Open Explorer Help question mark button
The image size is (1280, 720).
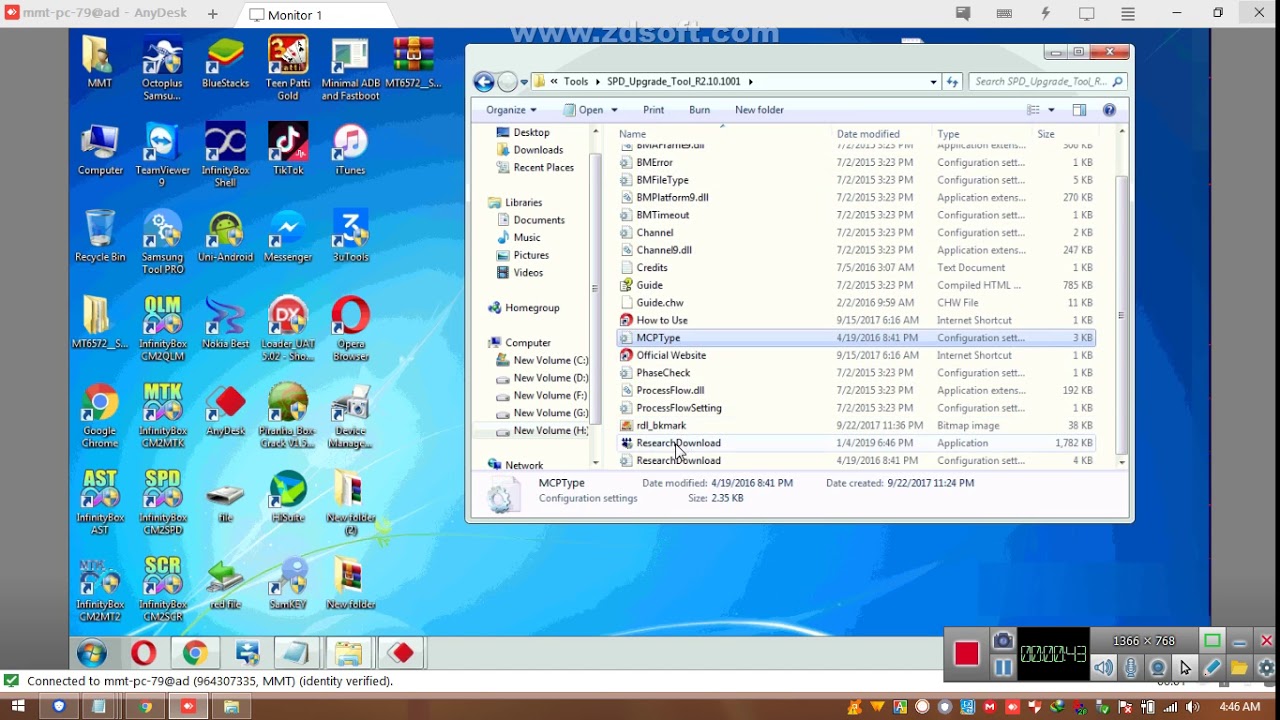[1109, 110]
